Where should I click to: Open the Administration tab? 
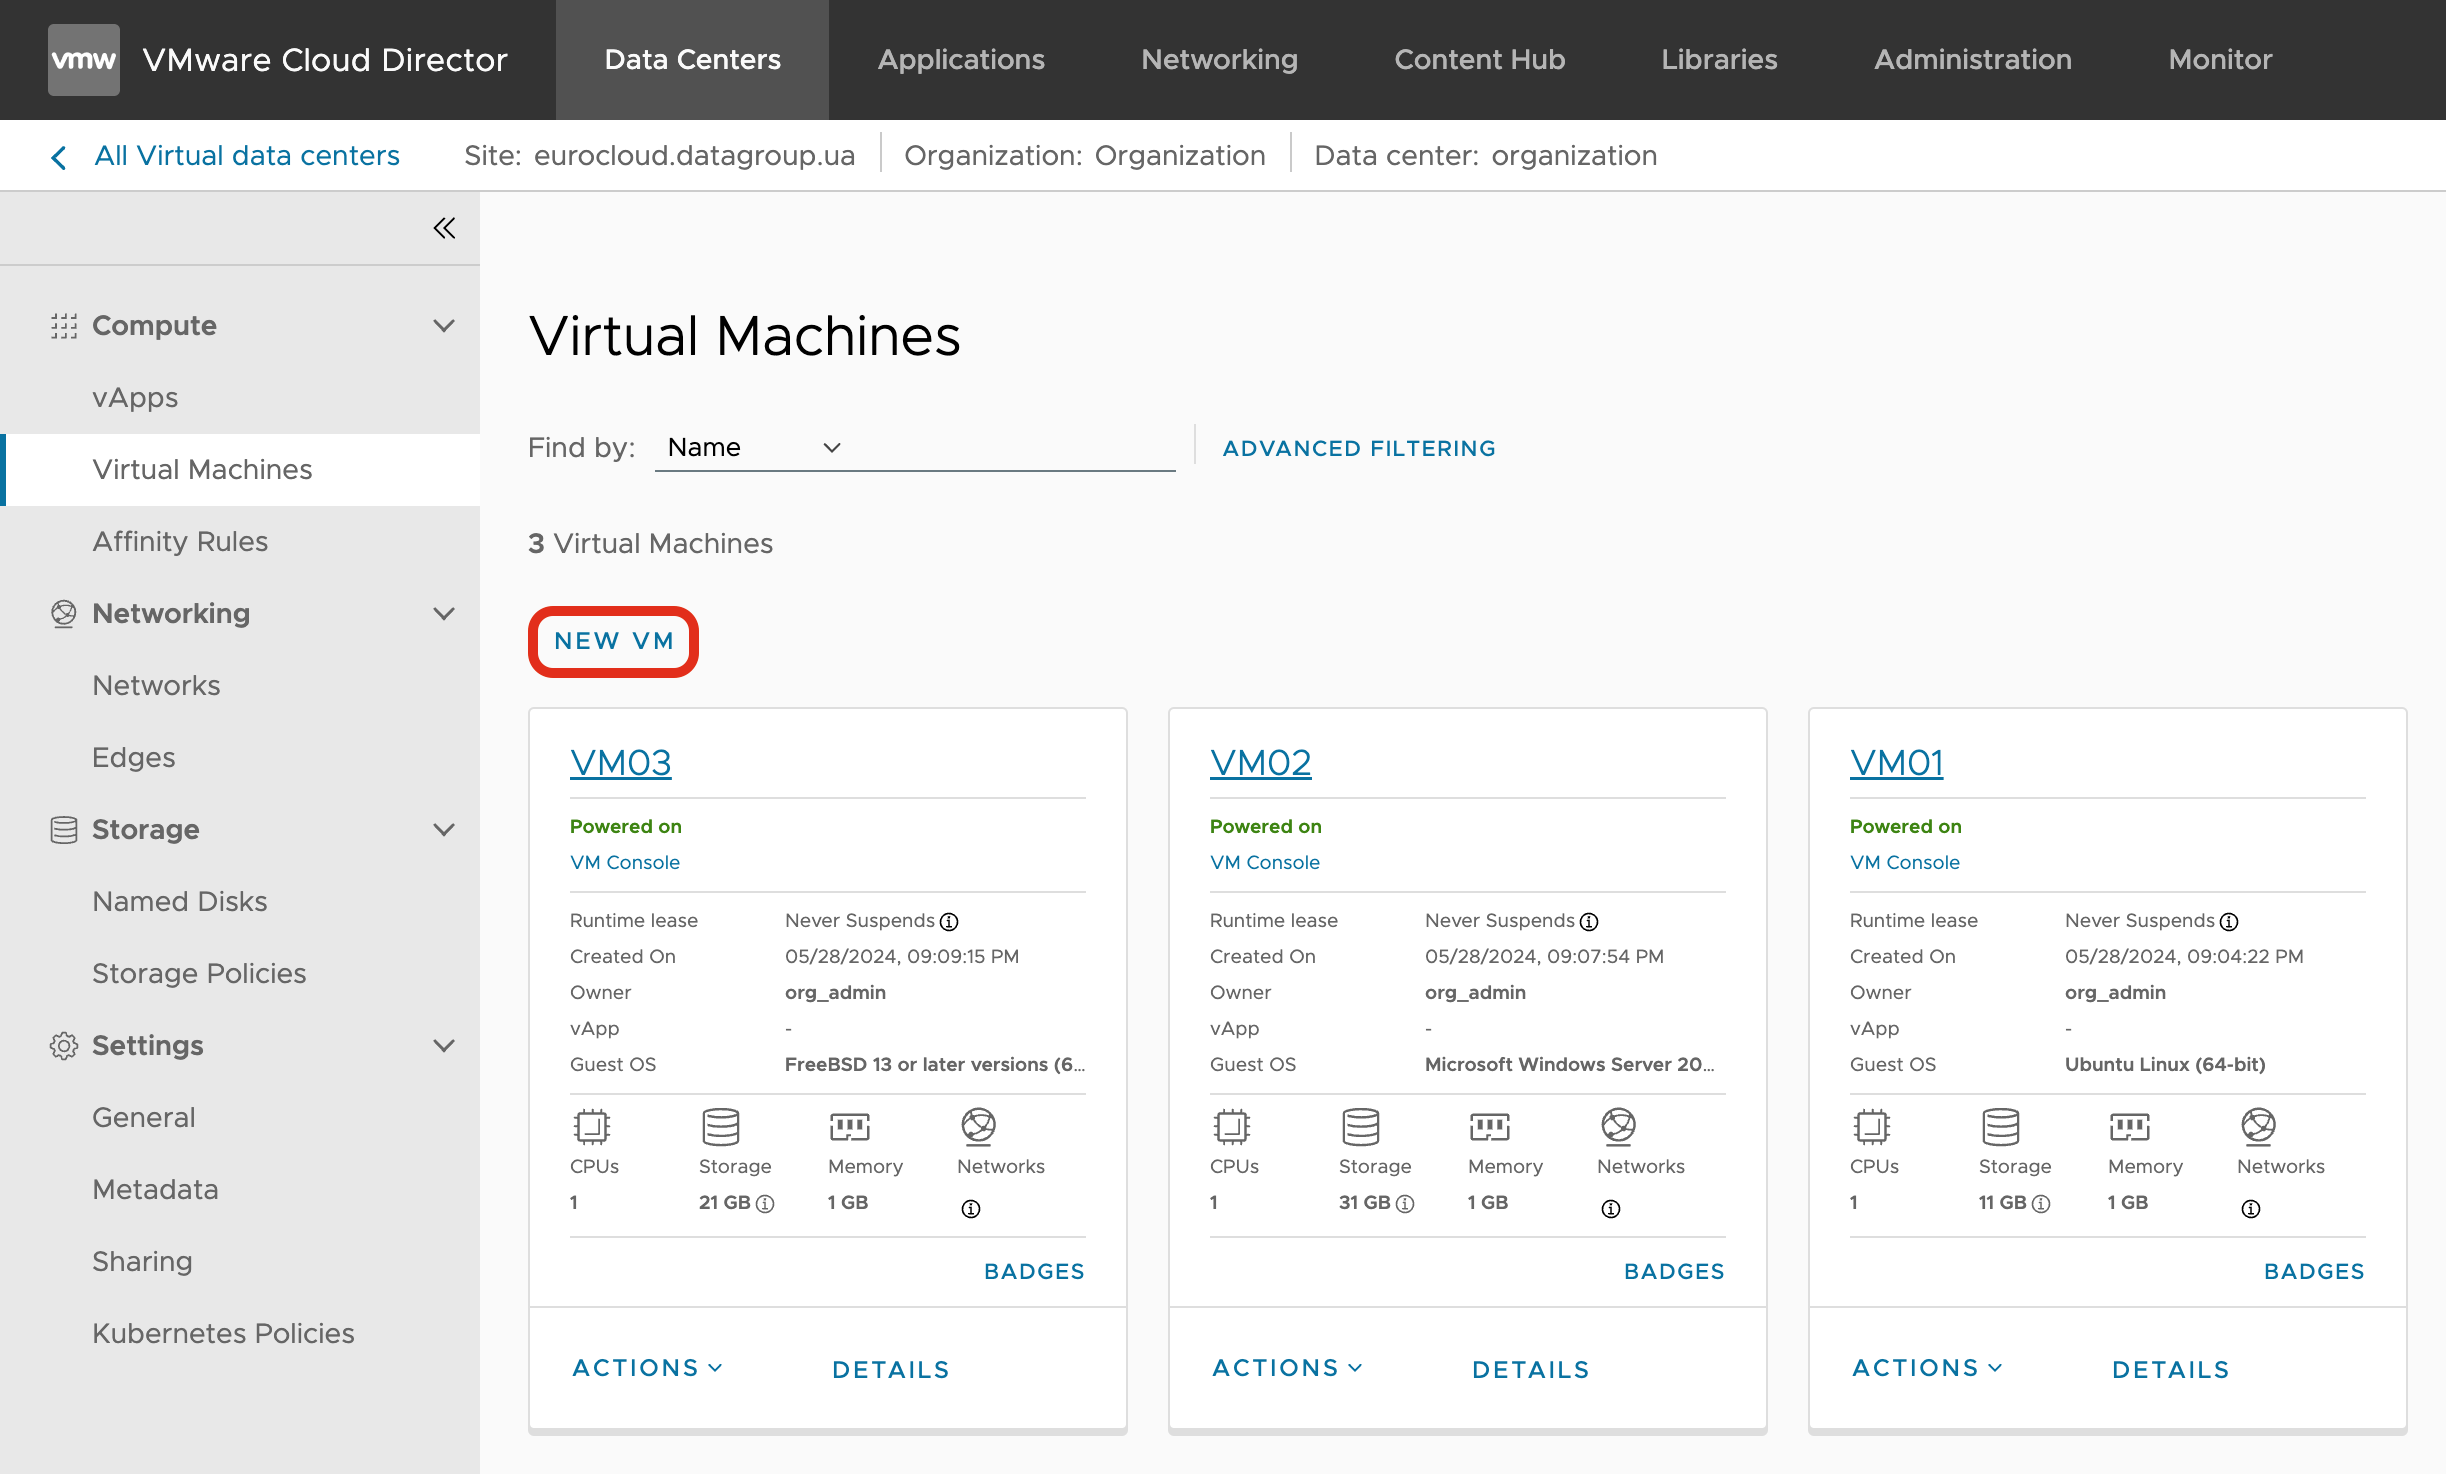click(x=1972, y=60)
